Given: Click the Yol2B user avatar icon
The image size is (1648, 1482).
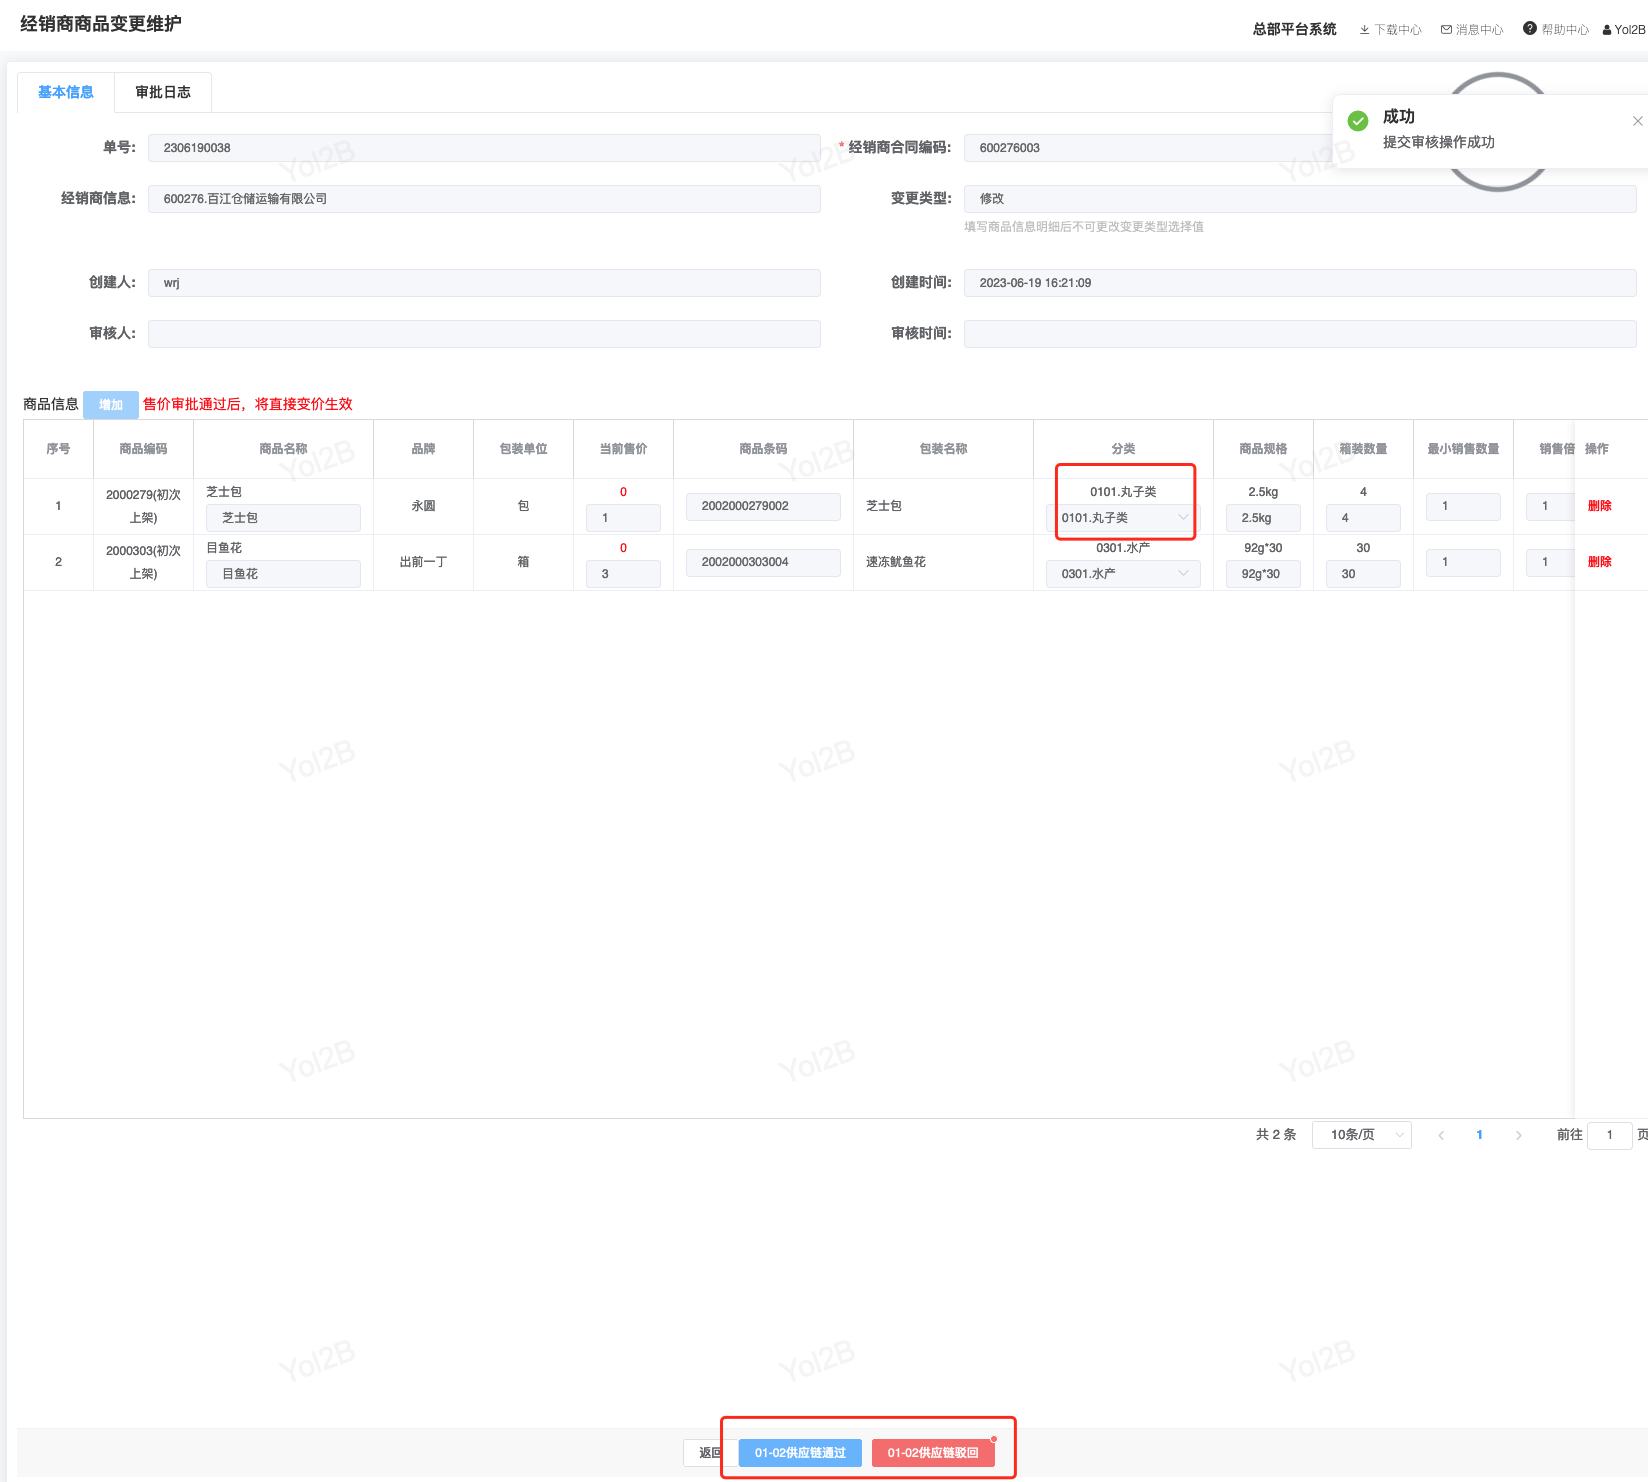Looking at the screenshot, I should coord(1607,30).
